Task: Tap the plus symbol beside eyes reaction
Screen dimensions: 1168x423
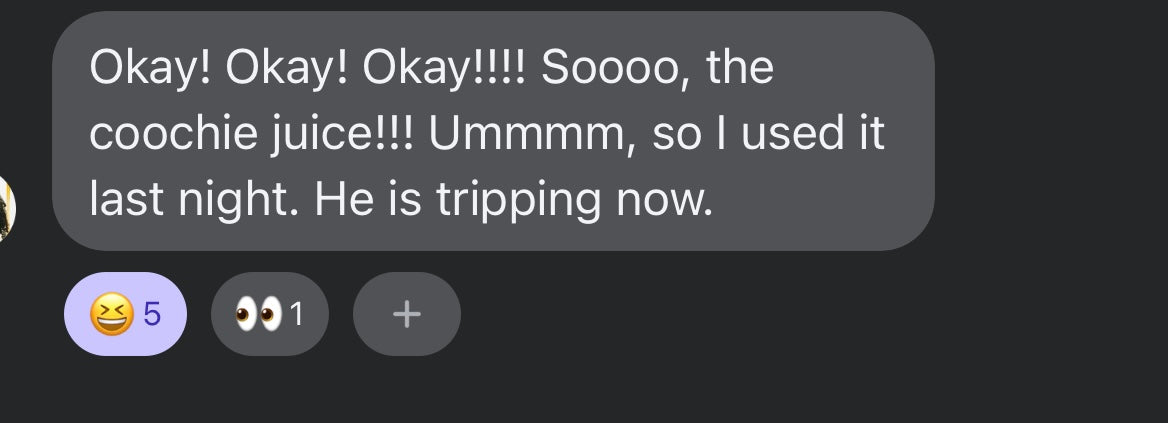Action: click(x=406, y=314)
